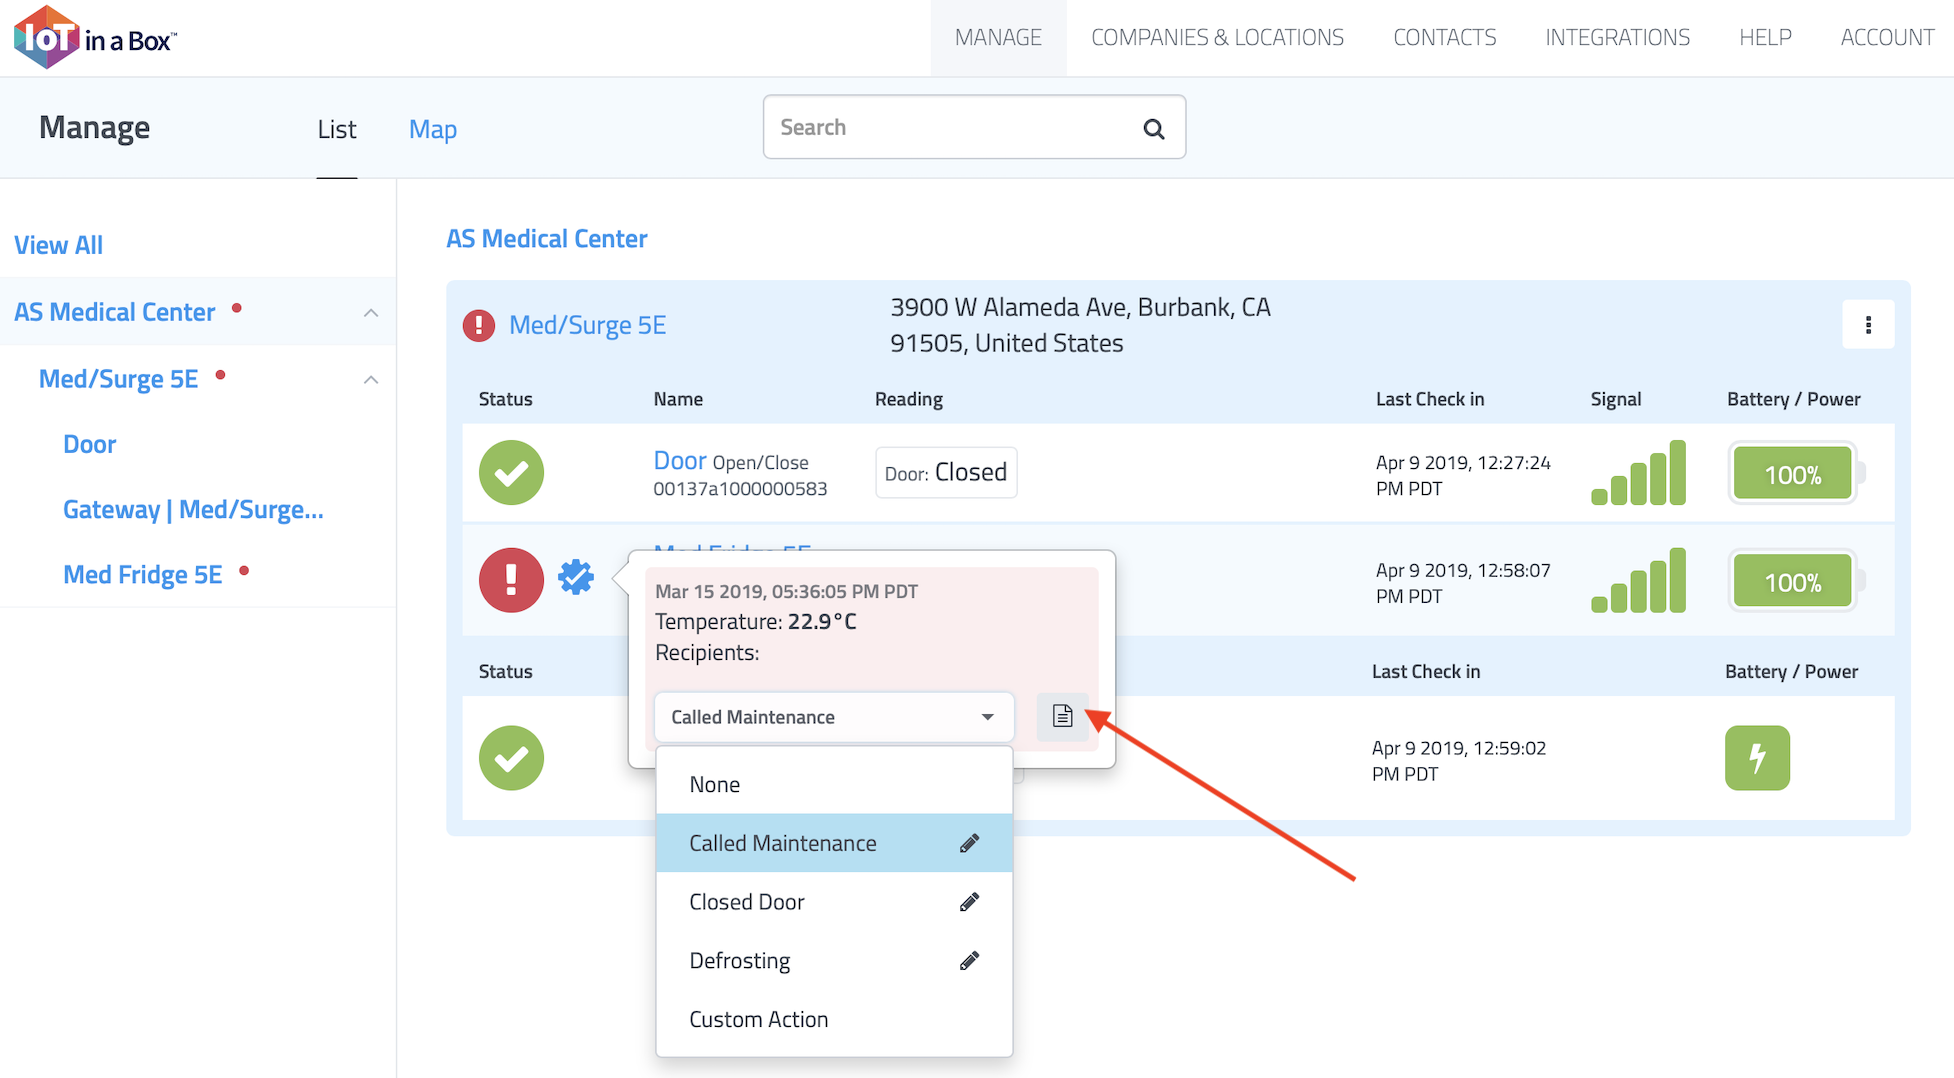Open the three-dot menu for Med/Surge 5E
Viewport: 1954px width, 1078px height.
point(1867,325)
